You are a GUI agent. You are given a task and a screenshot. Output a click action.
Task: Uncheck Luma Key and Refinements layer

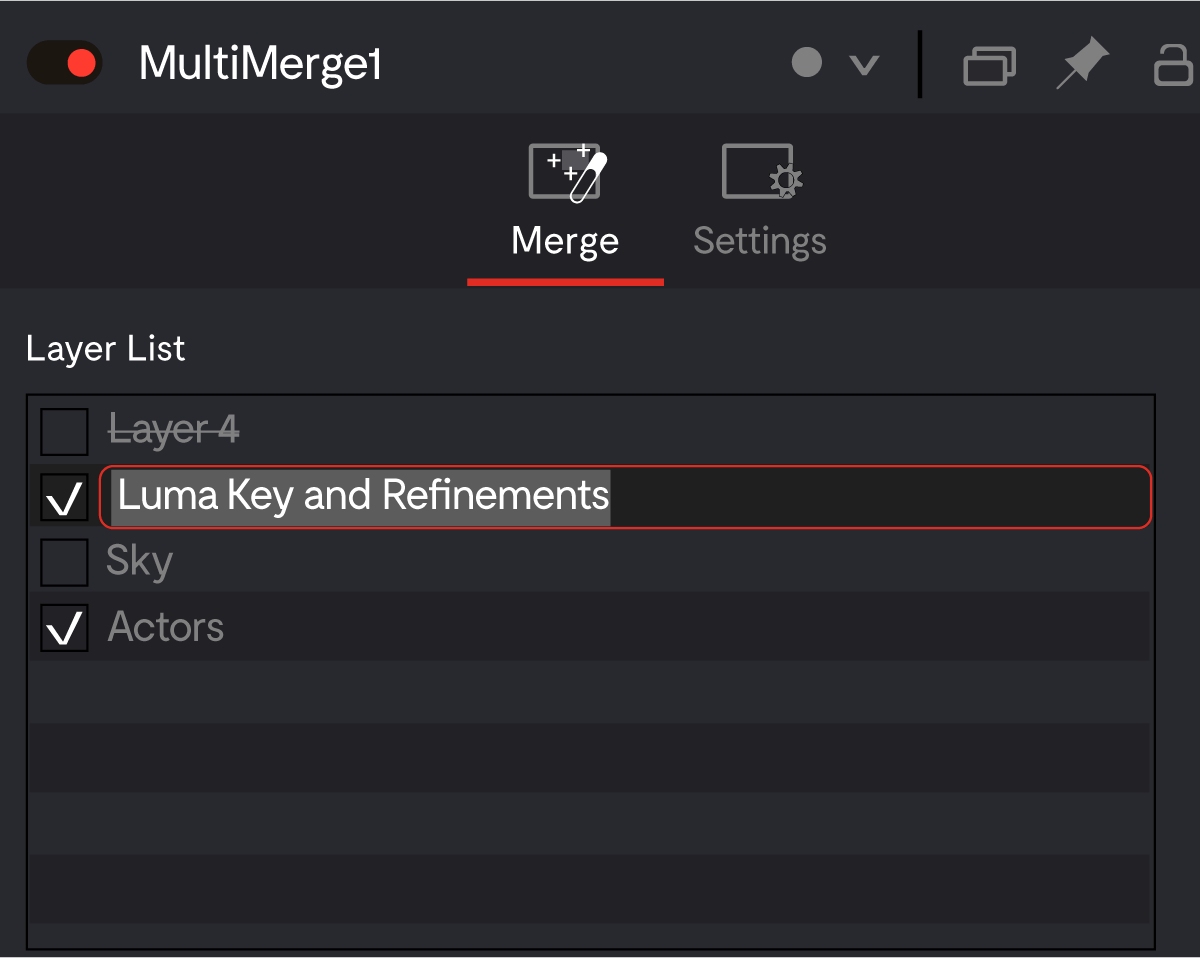[63, 496]
